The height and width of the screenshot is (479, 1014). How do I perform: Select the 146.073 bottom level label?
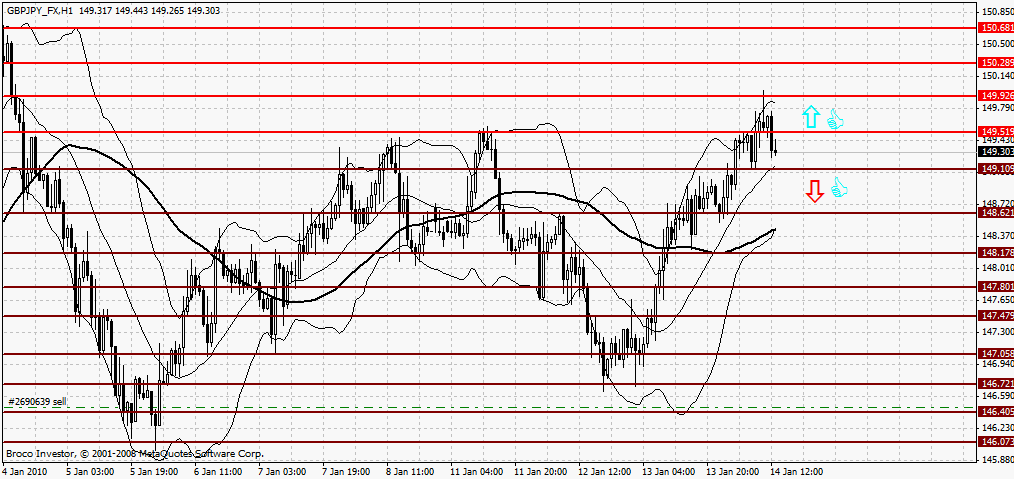point(996,441)
